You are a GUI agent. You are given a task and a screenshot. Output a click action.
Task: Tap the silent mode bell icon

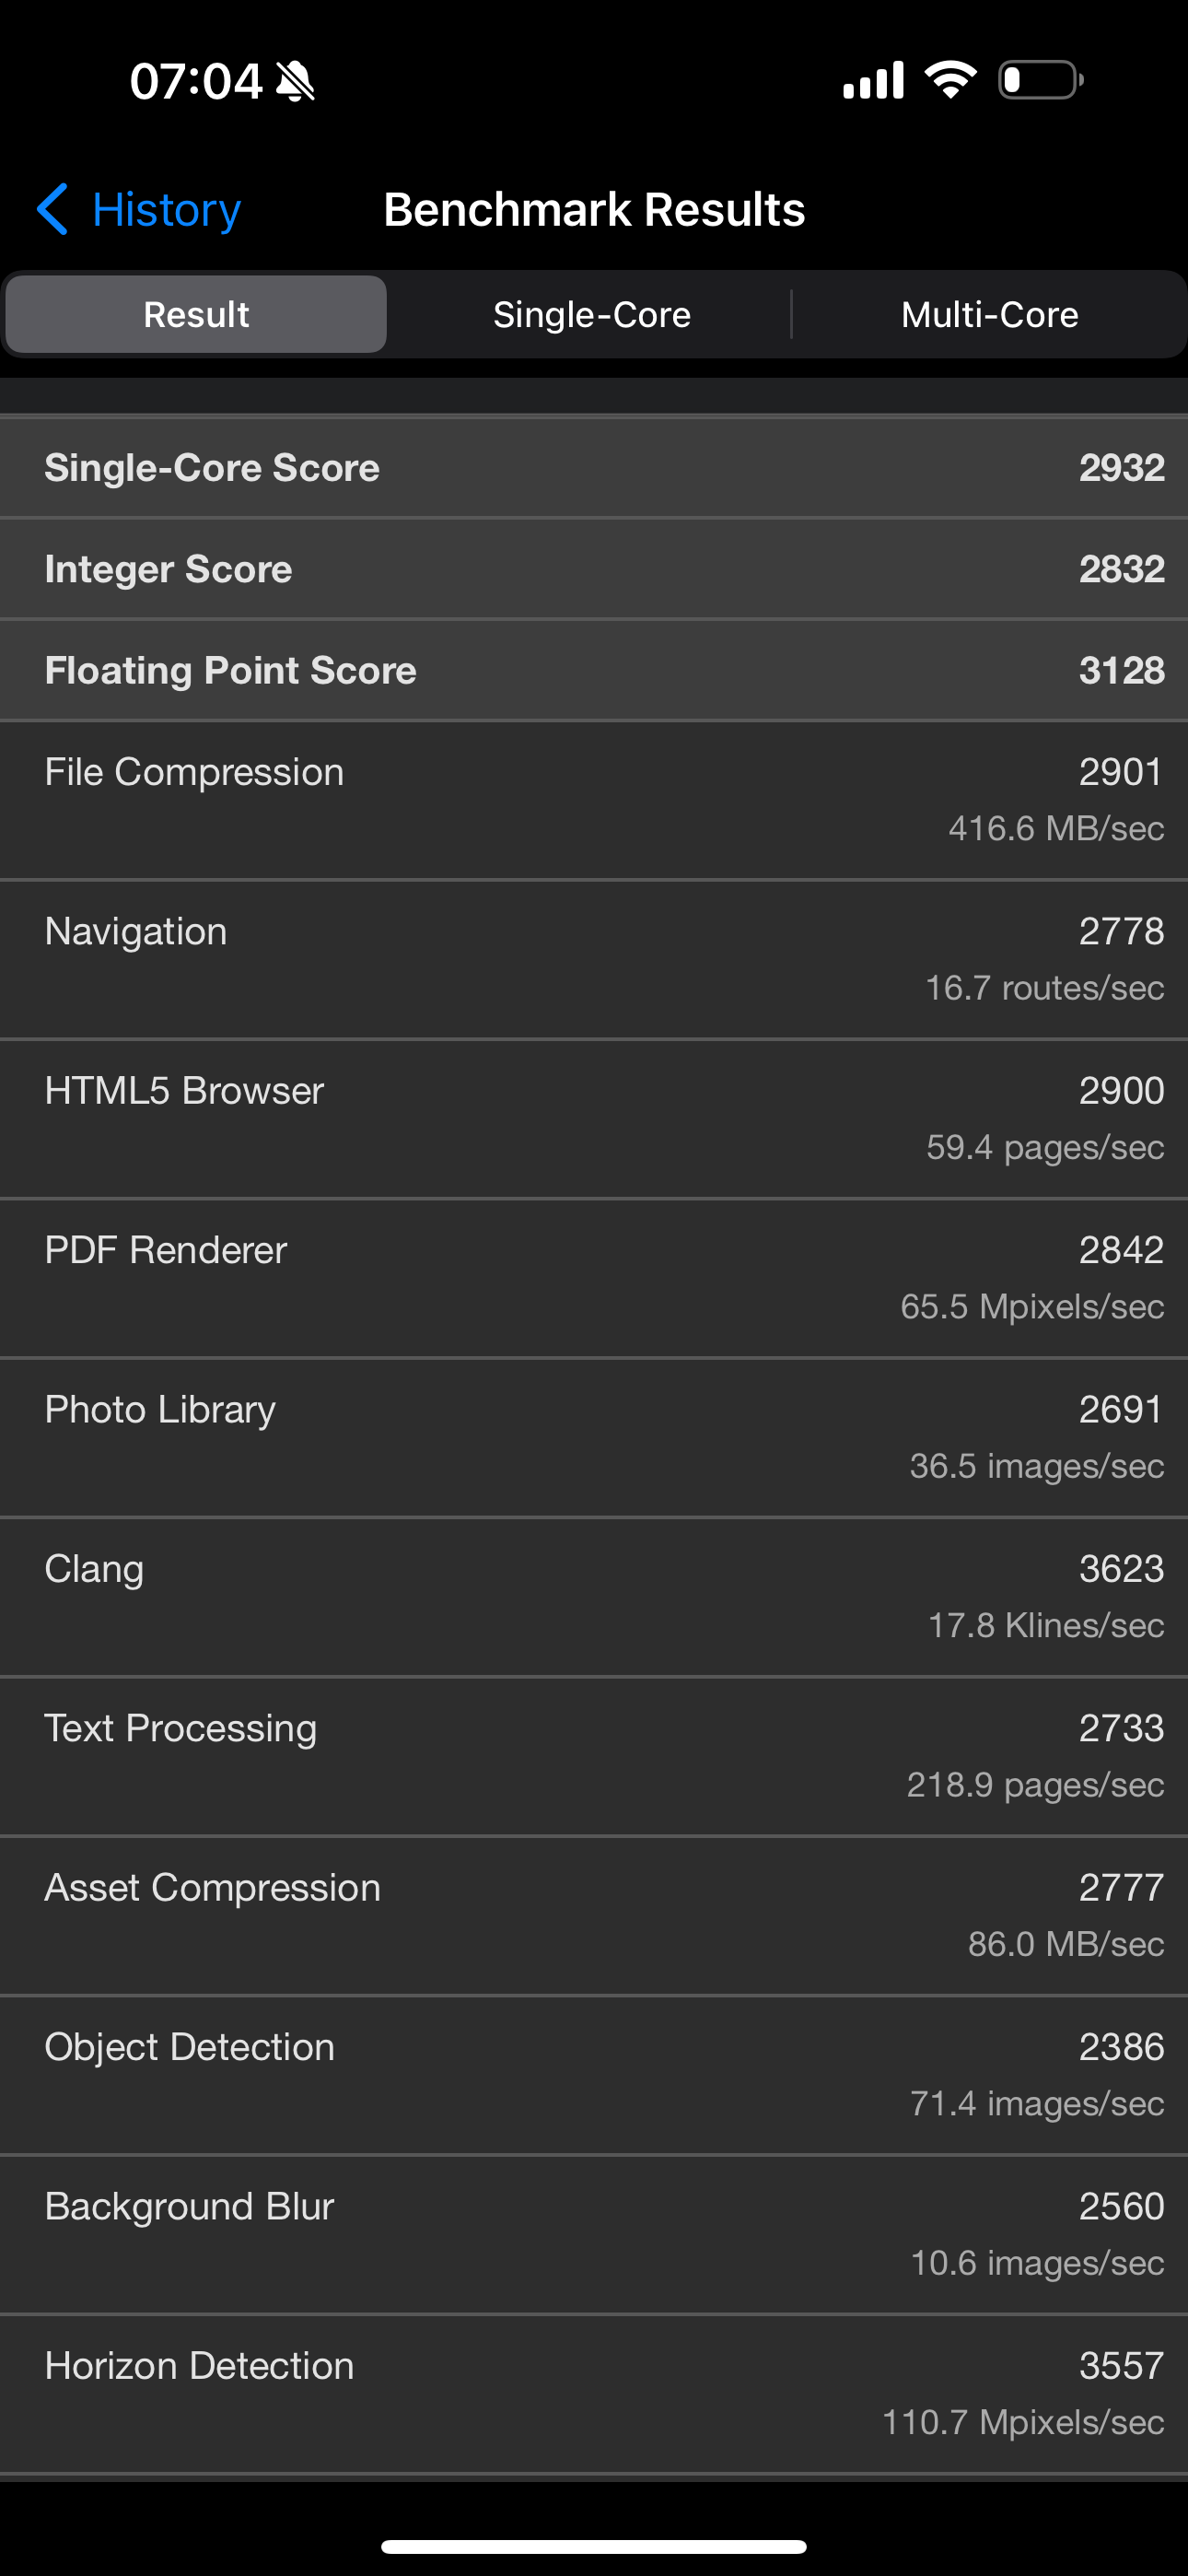pyautogui.click(x=295, y=81)
